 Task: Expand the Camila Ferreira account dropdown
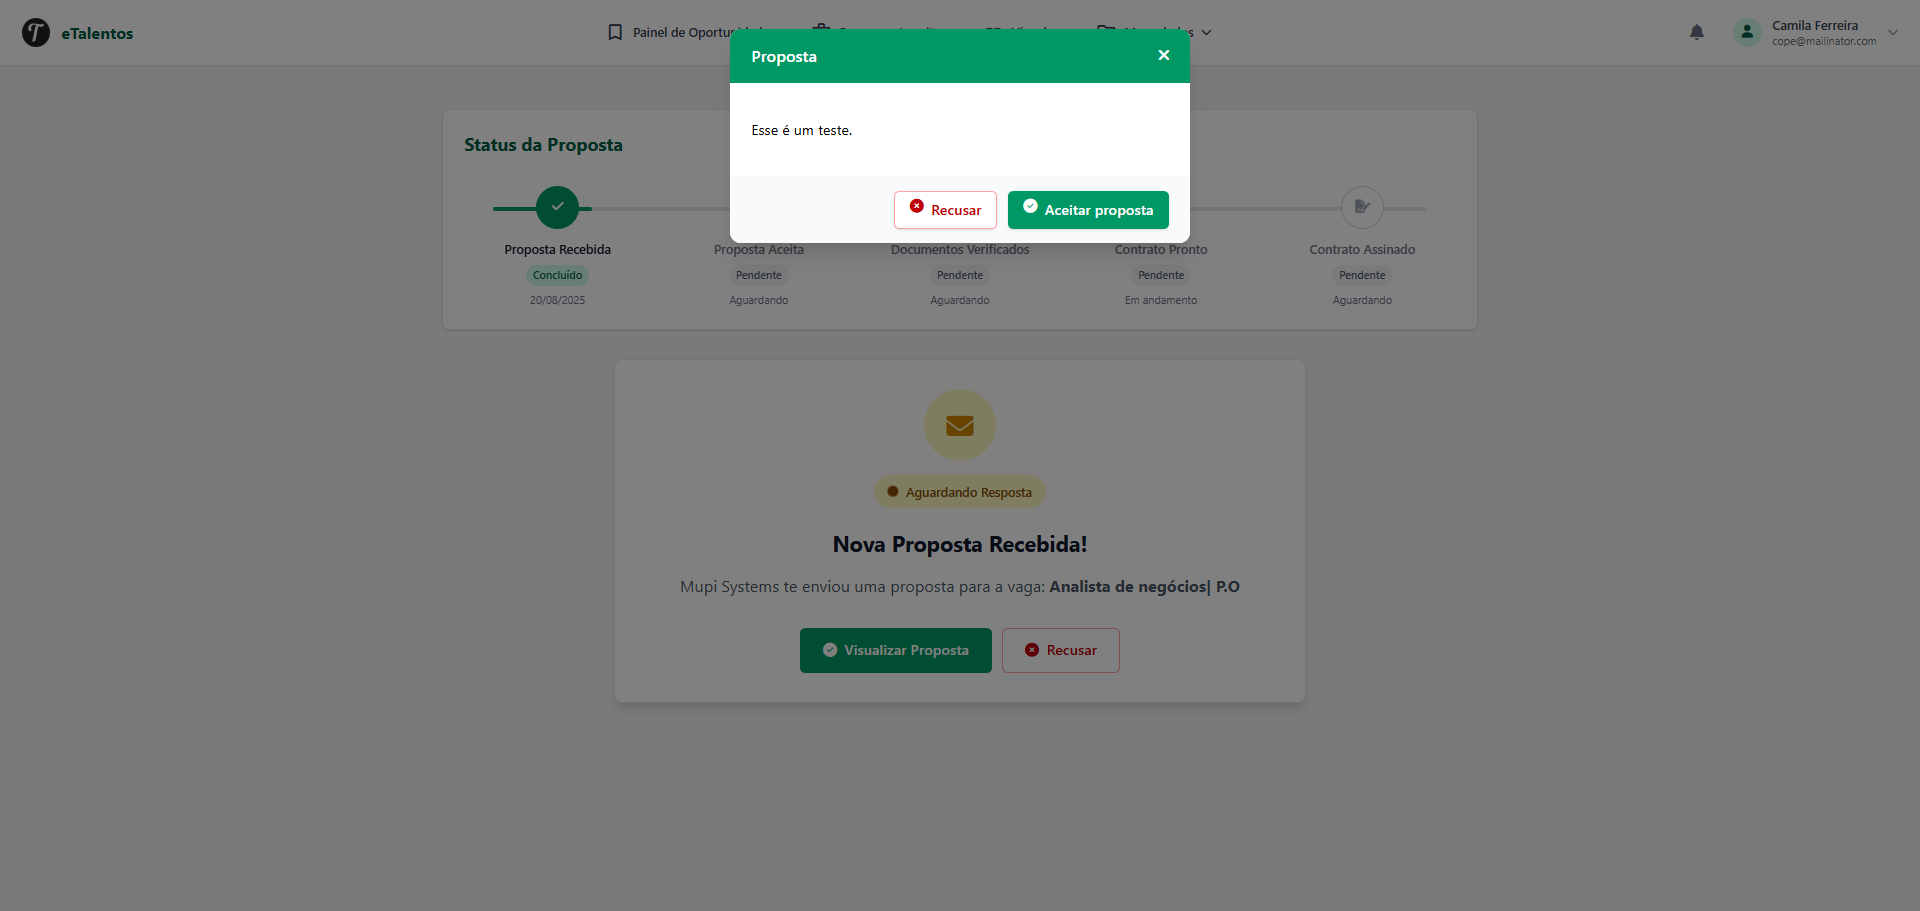(x=1893, y=33)
